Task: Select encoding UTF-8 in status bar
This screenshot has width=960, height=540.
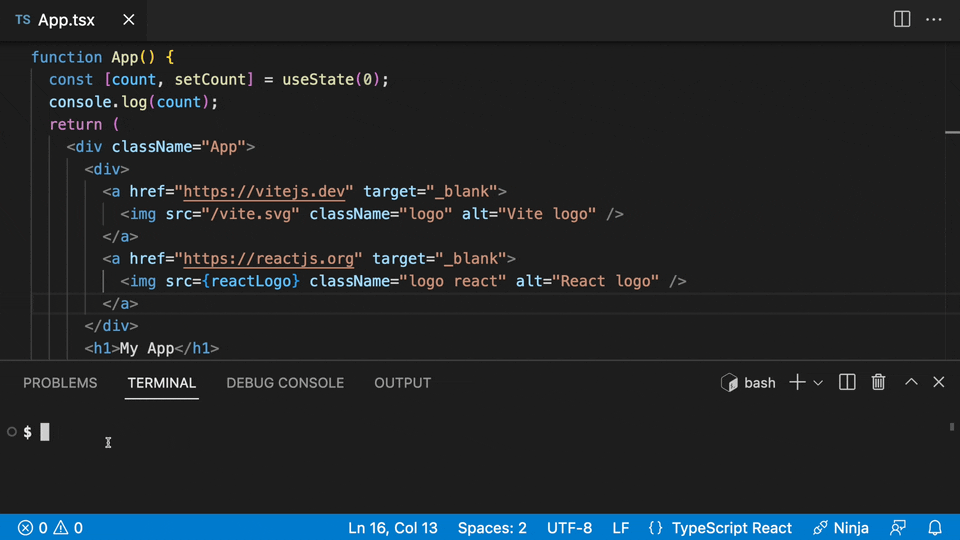Action: 569,528
